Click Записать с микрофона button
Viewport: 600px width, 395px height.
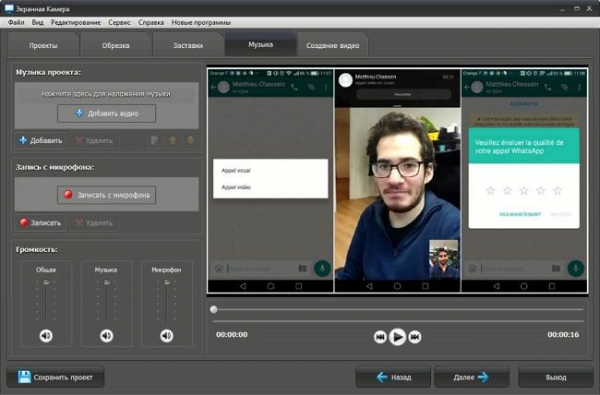[107, 195]
